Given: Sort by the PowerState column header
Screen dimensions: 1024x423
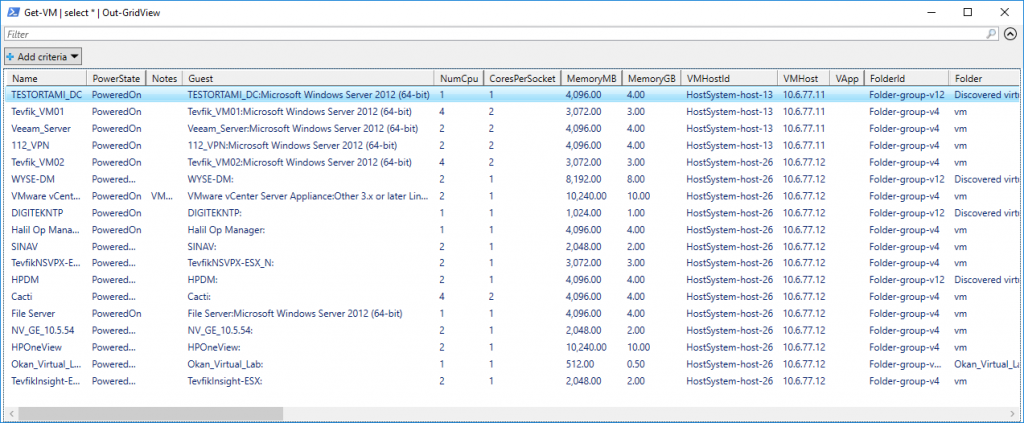Looking at the screenshot, I should click(x=116, y=78).
